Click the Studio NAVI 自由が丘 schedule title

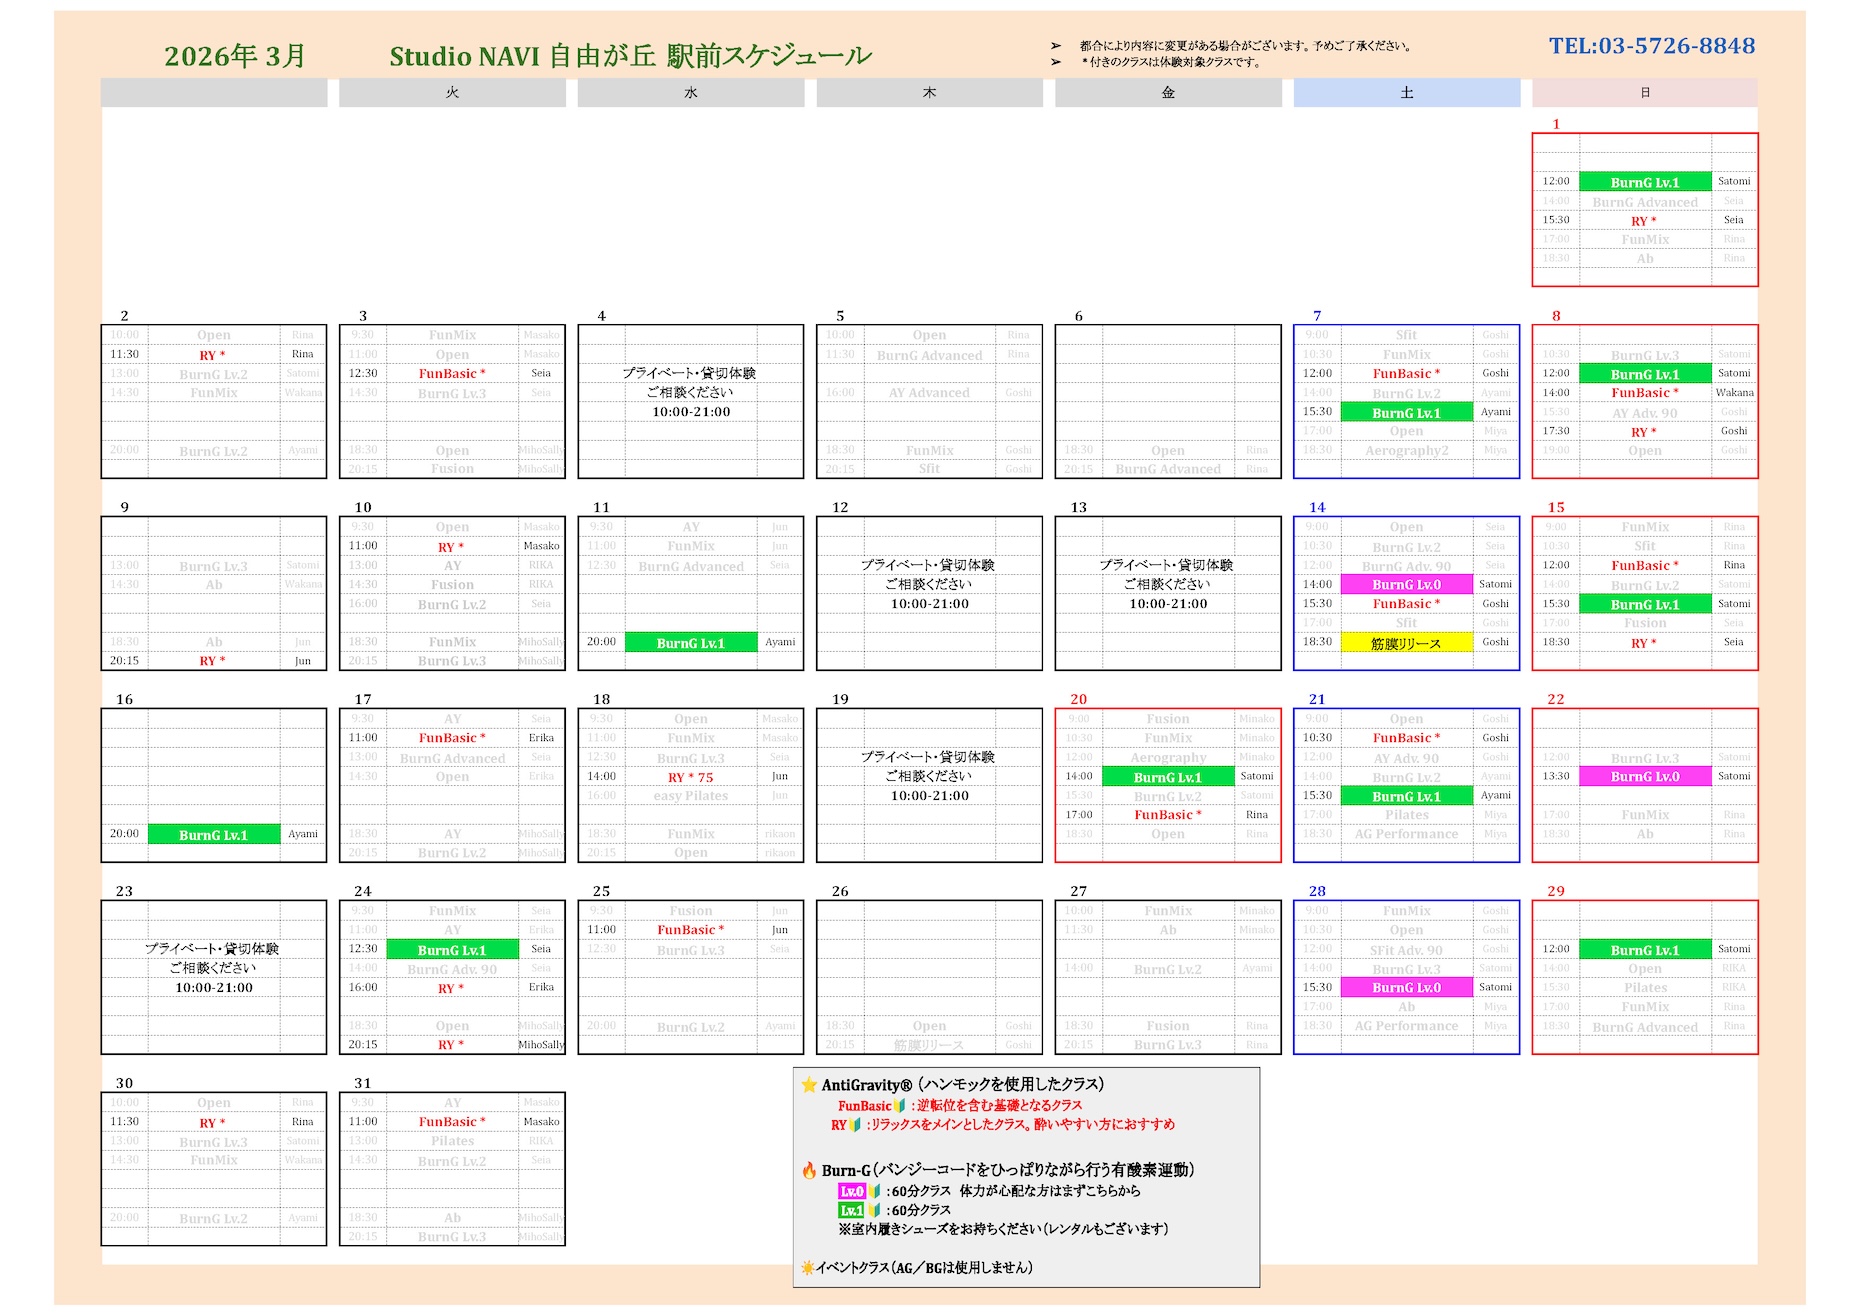(x=630, y=56)
